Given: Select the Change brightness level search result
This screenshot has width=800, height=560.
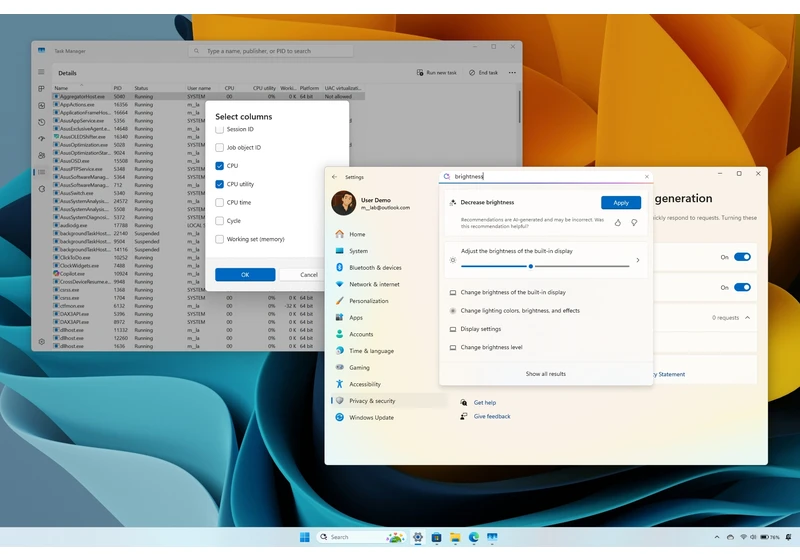Looking at the screenshot, I should pos(546,347).
